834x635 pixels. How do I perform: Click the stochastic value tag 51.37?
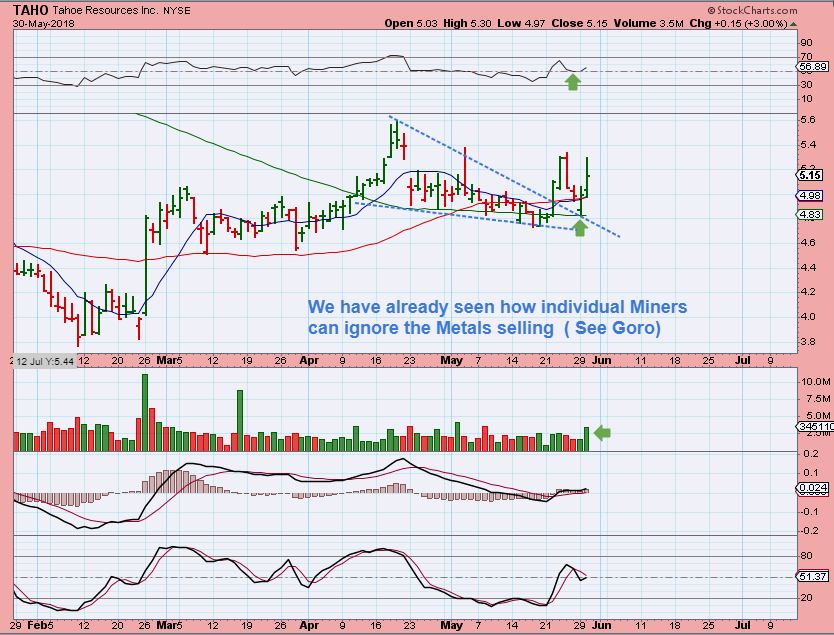(812, 576)
